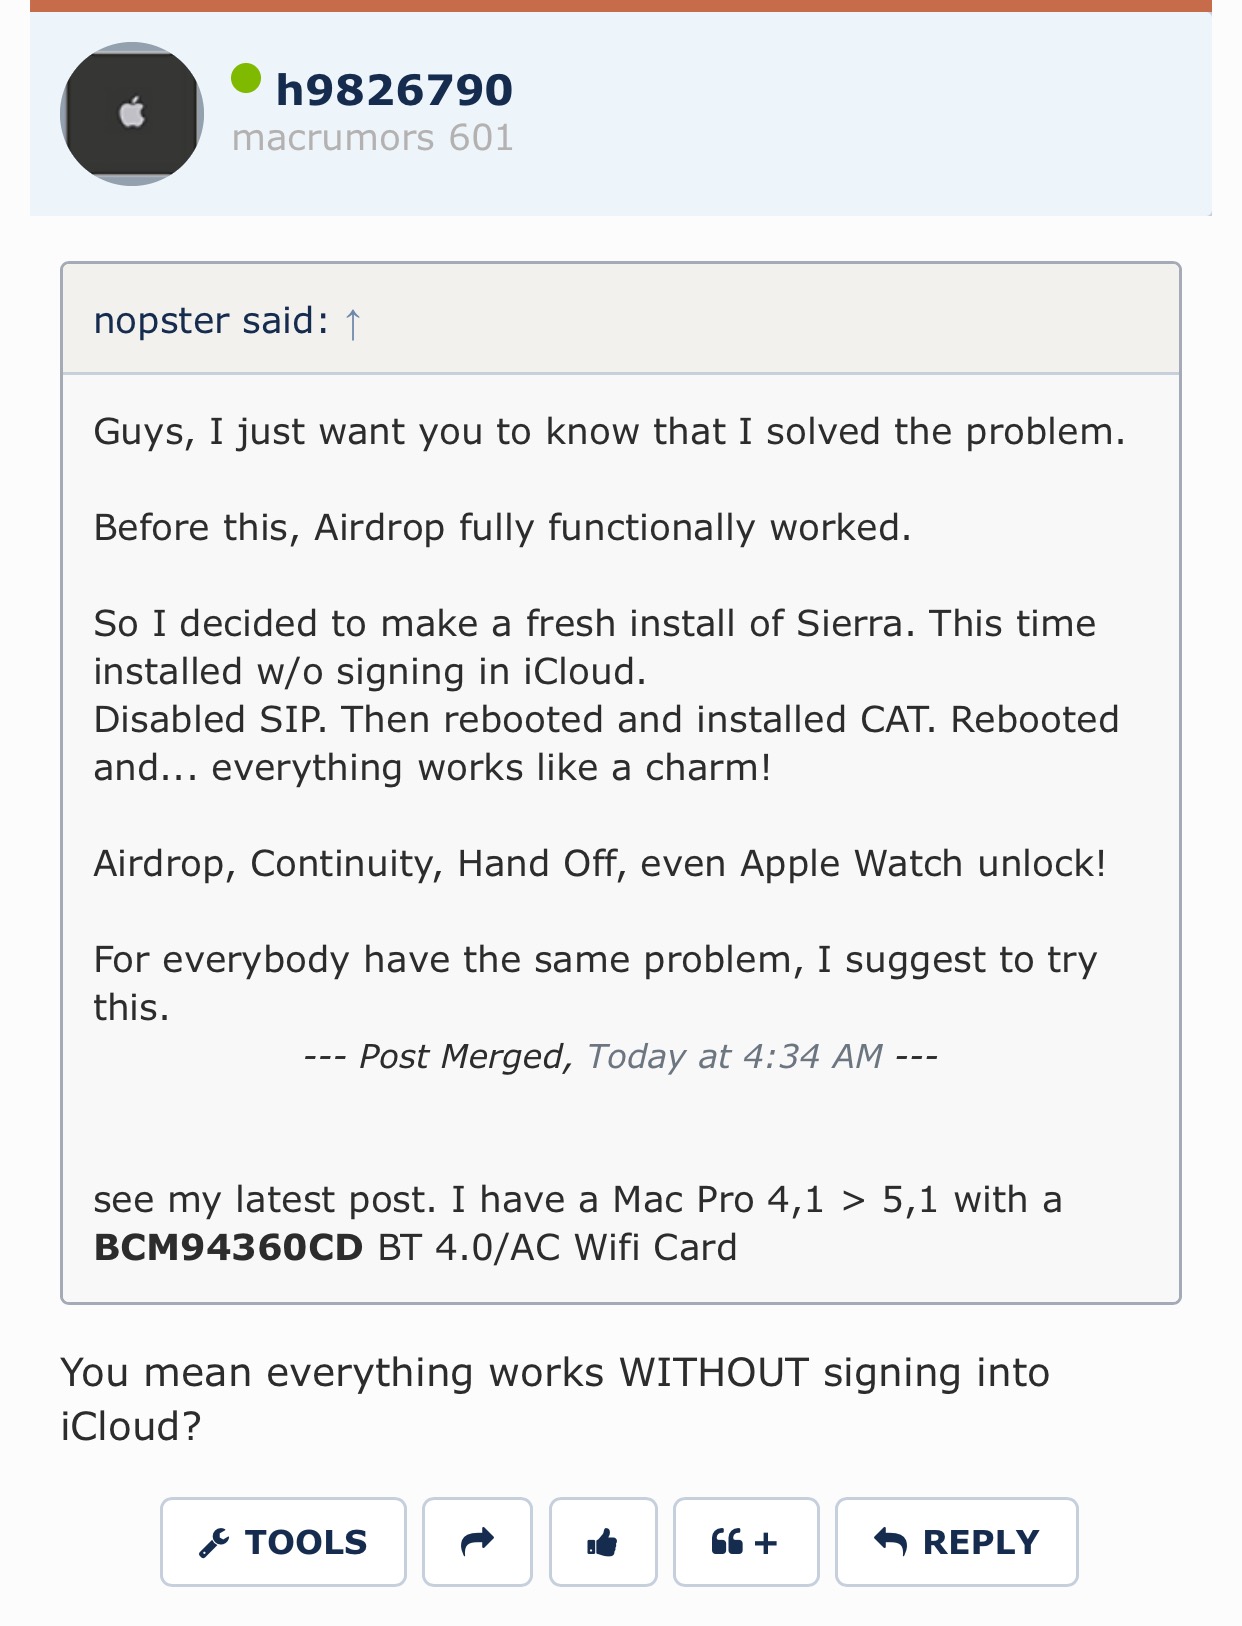1242x1626 pixels.
Task: Click the wrench icon on Tools
Action: (x=214, y=1543)
